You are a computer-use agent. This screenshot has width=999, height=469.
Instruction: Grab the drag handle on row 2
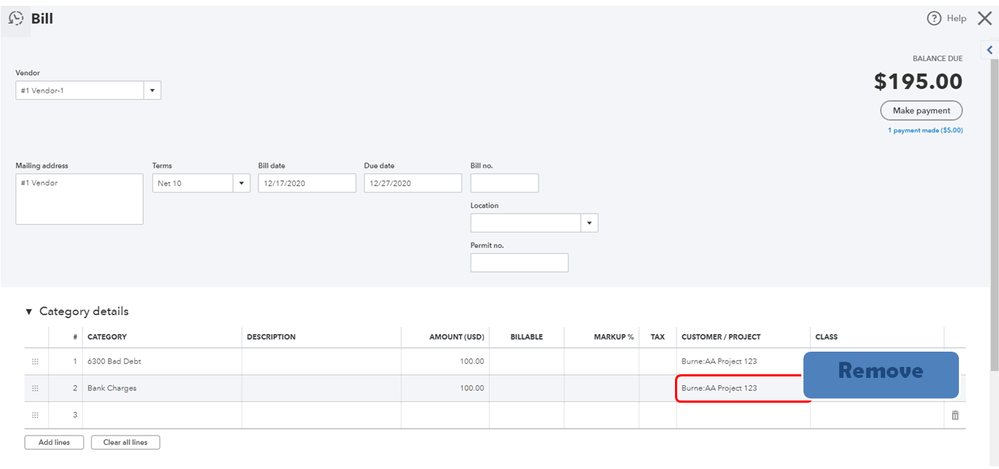[35, 388]
